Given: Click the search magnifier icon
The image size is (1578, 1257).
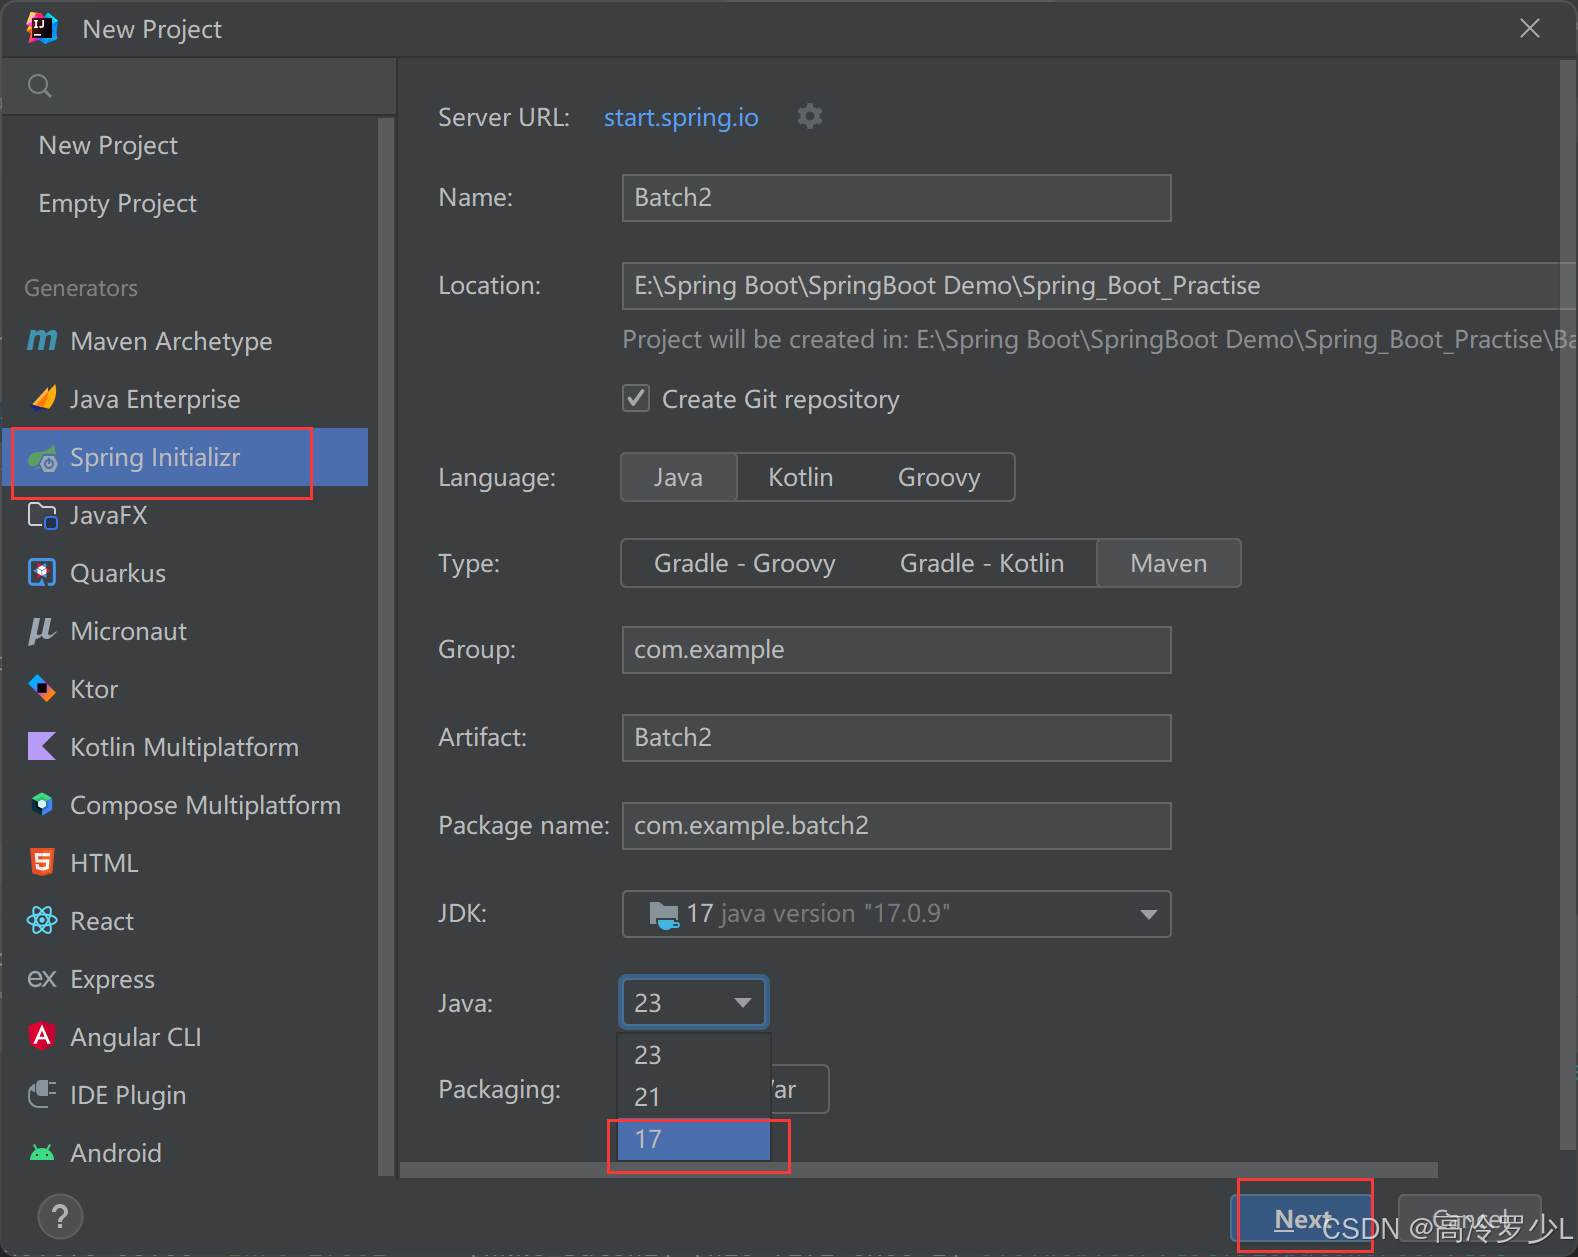Looking at the screenshot, I should coord(40,86).
